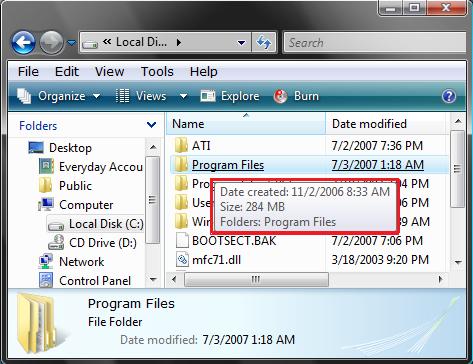The width and height of the screenshot is (473, 364).
Task: Click the folder tree vertical scrollbar thumb
Action: 153,200
